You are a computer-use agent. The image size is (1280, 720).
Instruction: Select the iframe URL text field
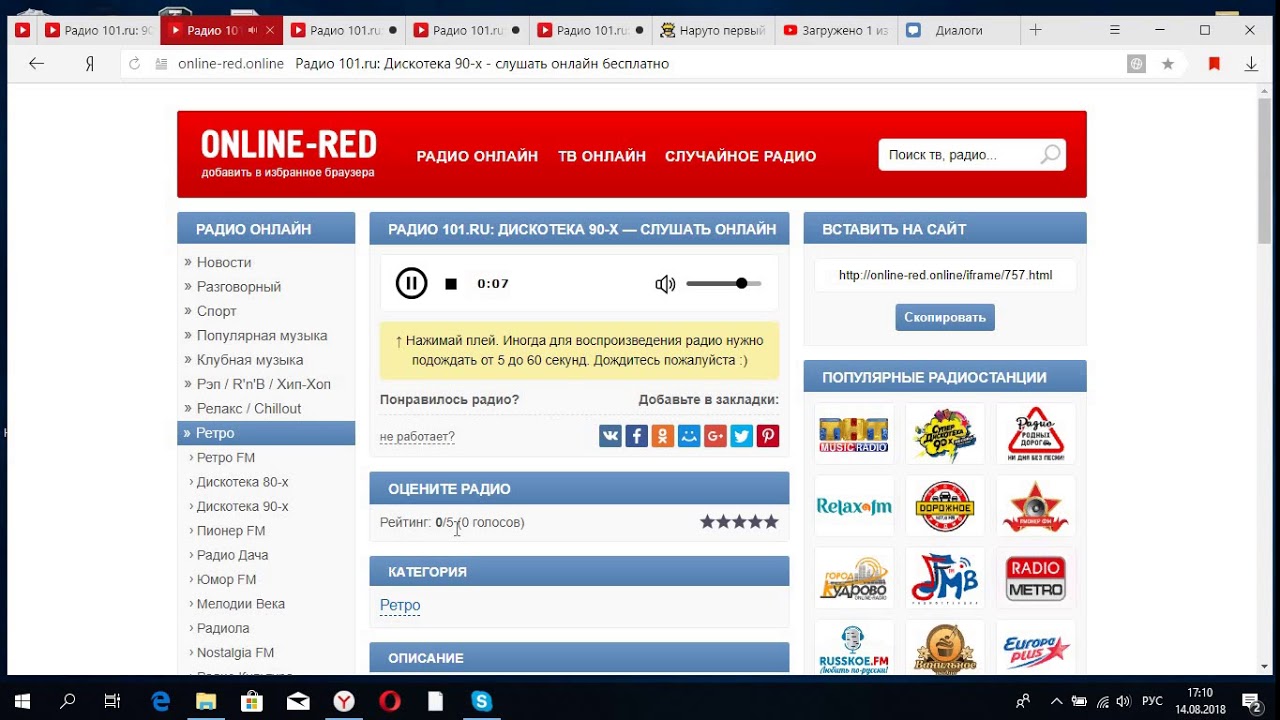(x=945, y=275)
